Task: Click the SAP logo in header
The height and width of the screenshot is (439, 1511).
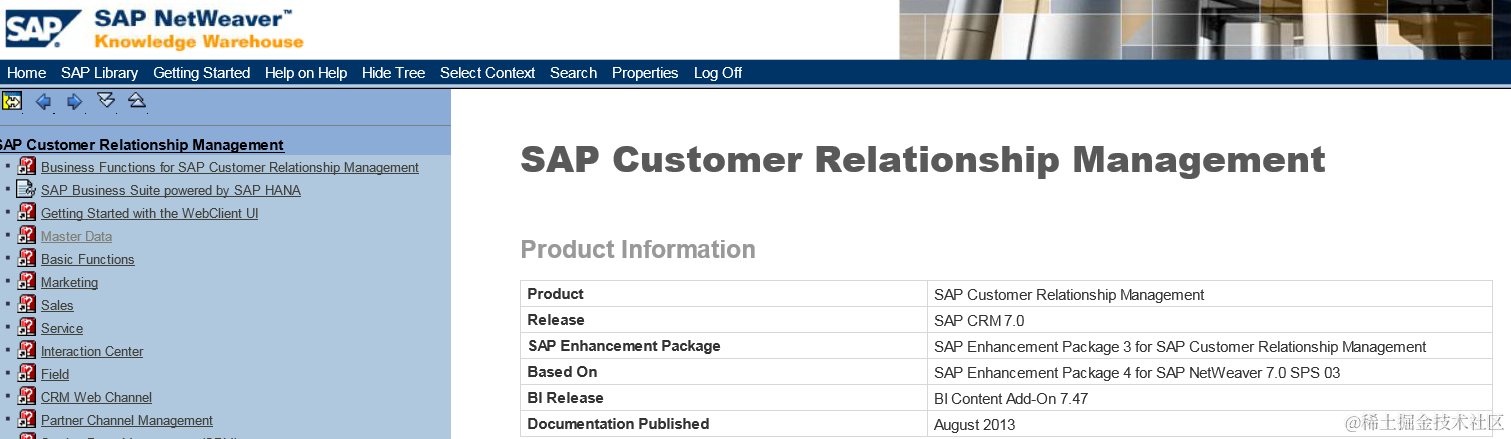Action: [x=42, y=28]
